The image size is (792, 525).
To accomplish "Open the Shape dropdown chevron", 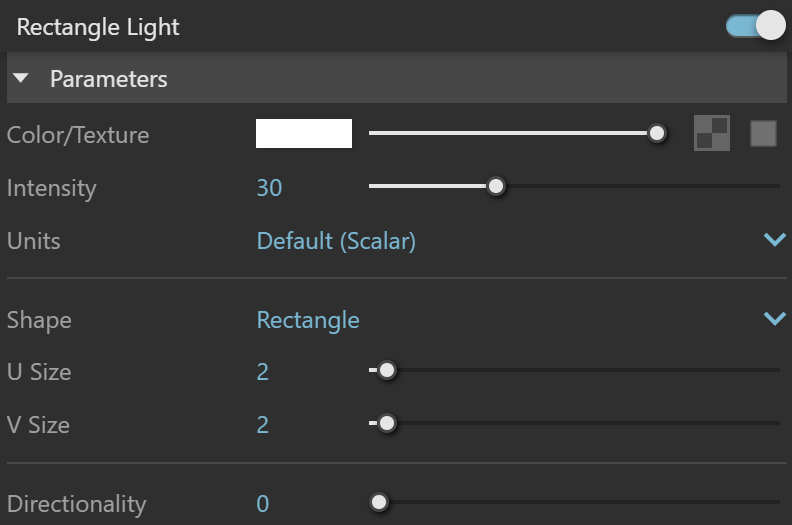I will pyautogui.click(x=774, y=319).
